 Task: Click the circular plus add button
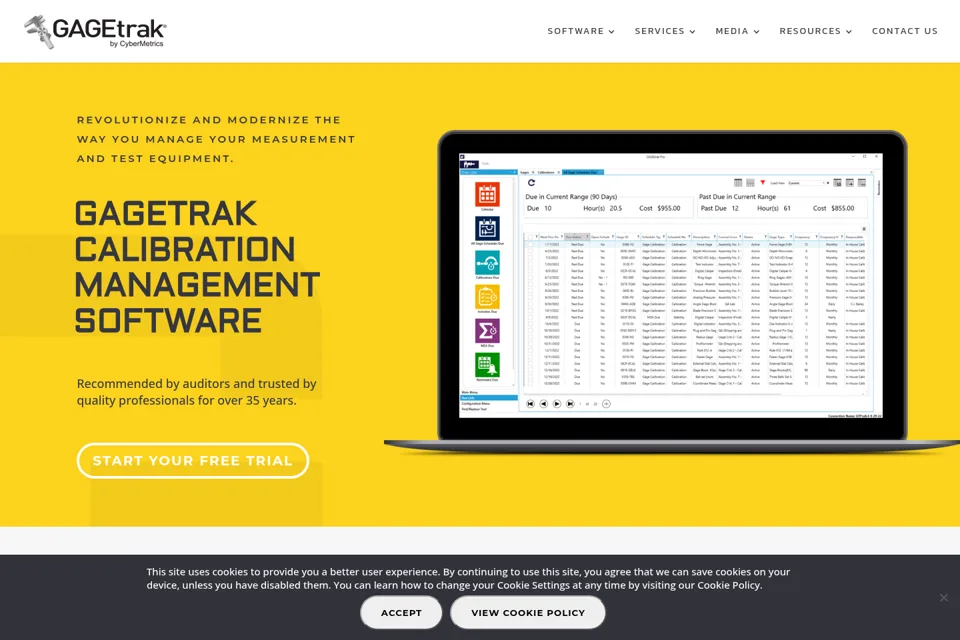click(x=606, y=404)
